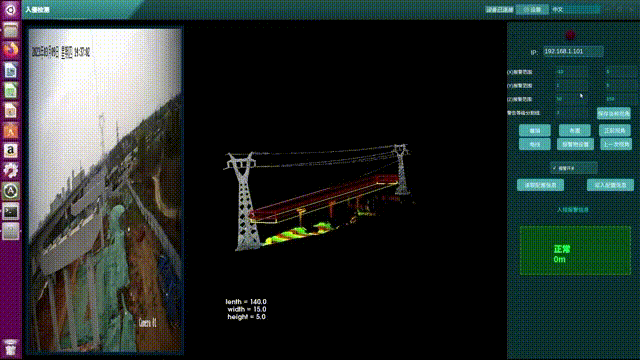Click the X alarm range maximum field
Viewport: 640px width, 360px height.
622,72
